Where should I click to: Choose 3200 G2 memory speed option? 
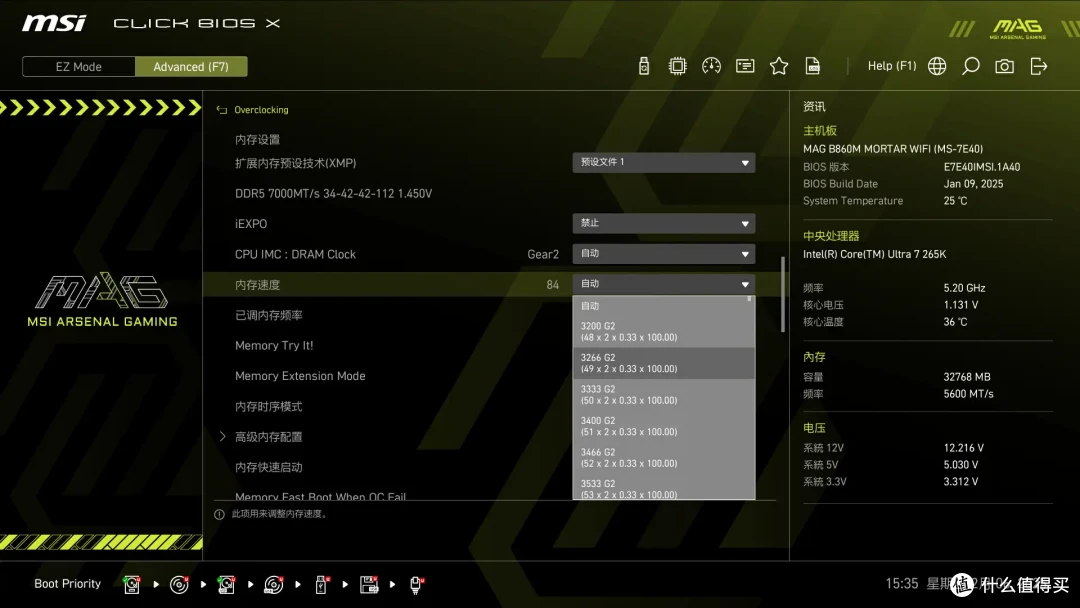pos(663,331)
